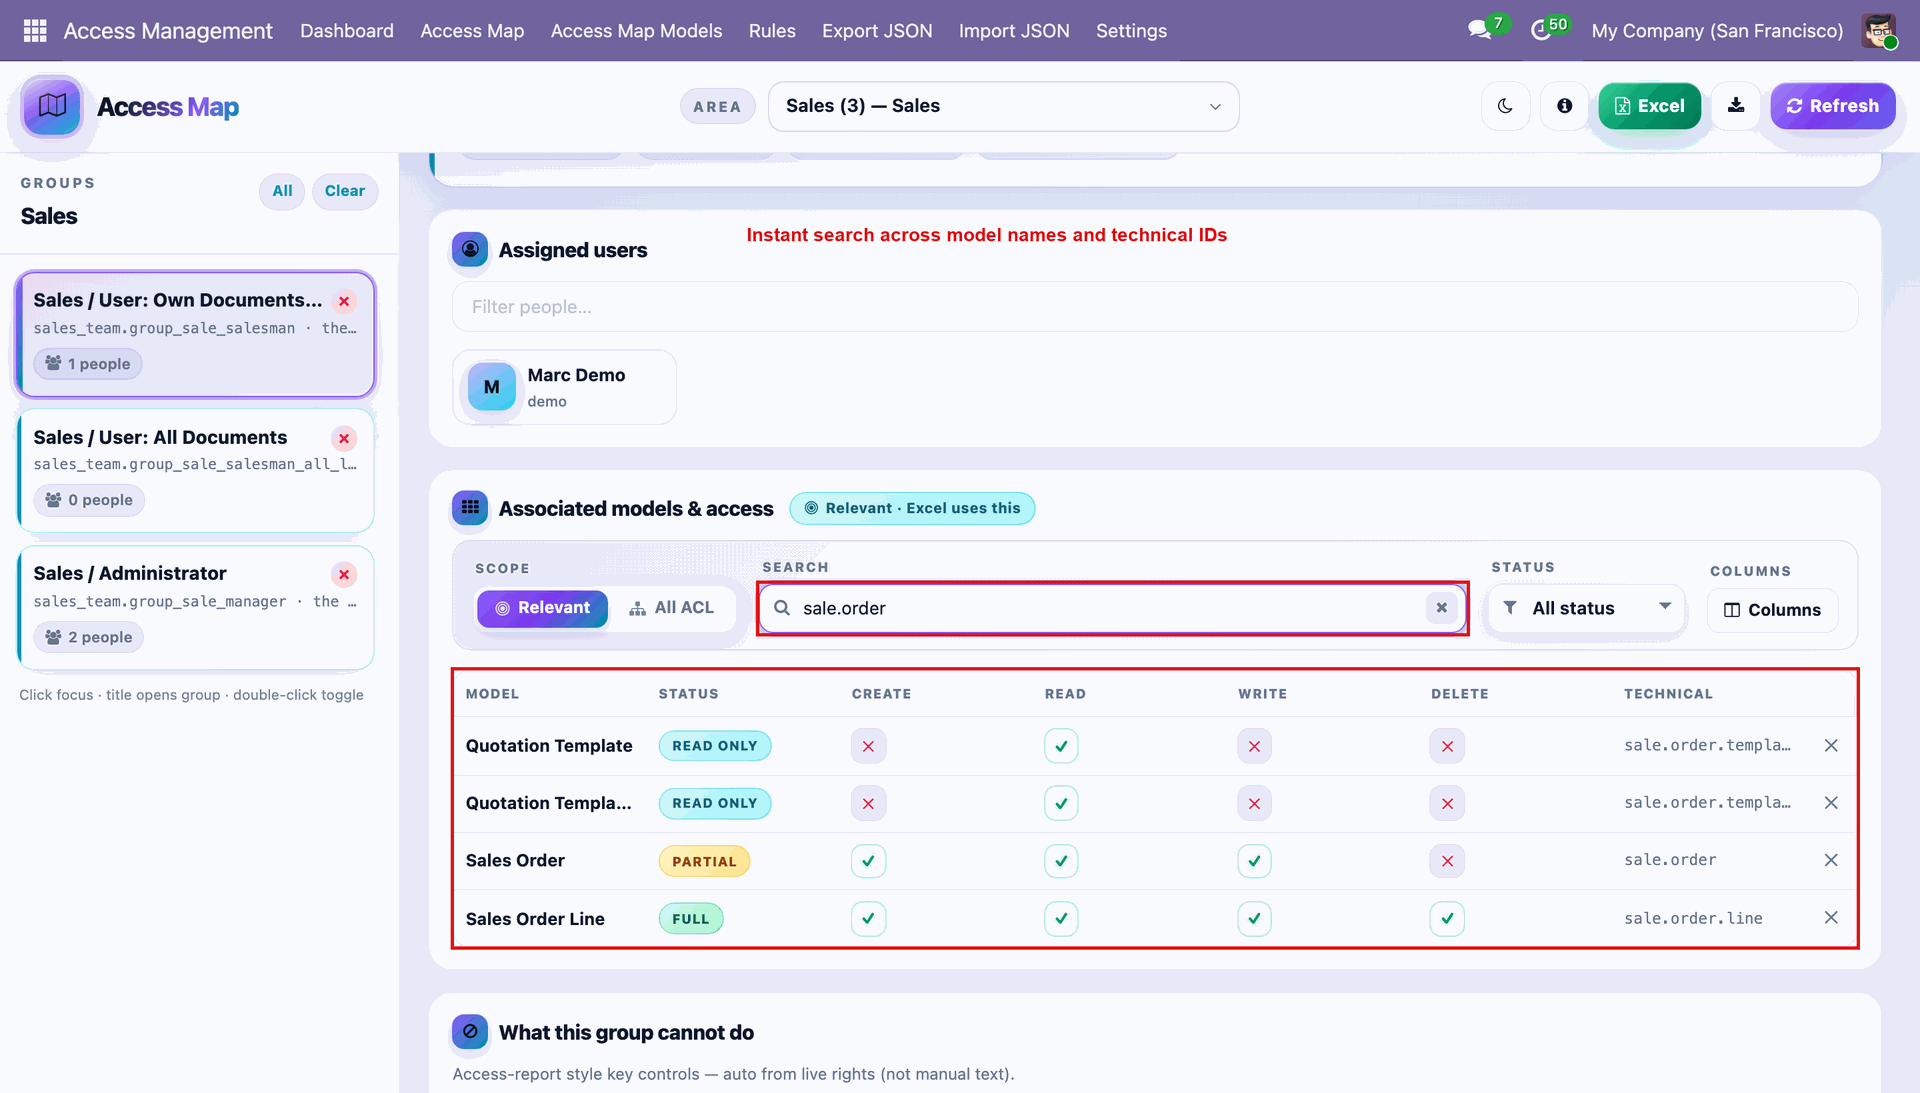This screenshot has height=1093, width=1920.
Task: Click the 1 people badge
Action: coord(88,364)
